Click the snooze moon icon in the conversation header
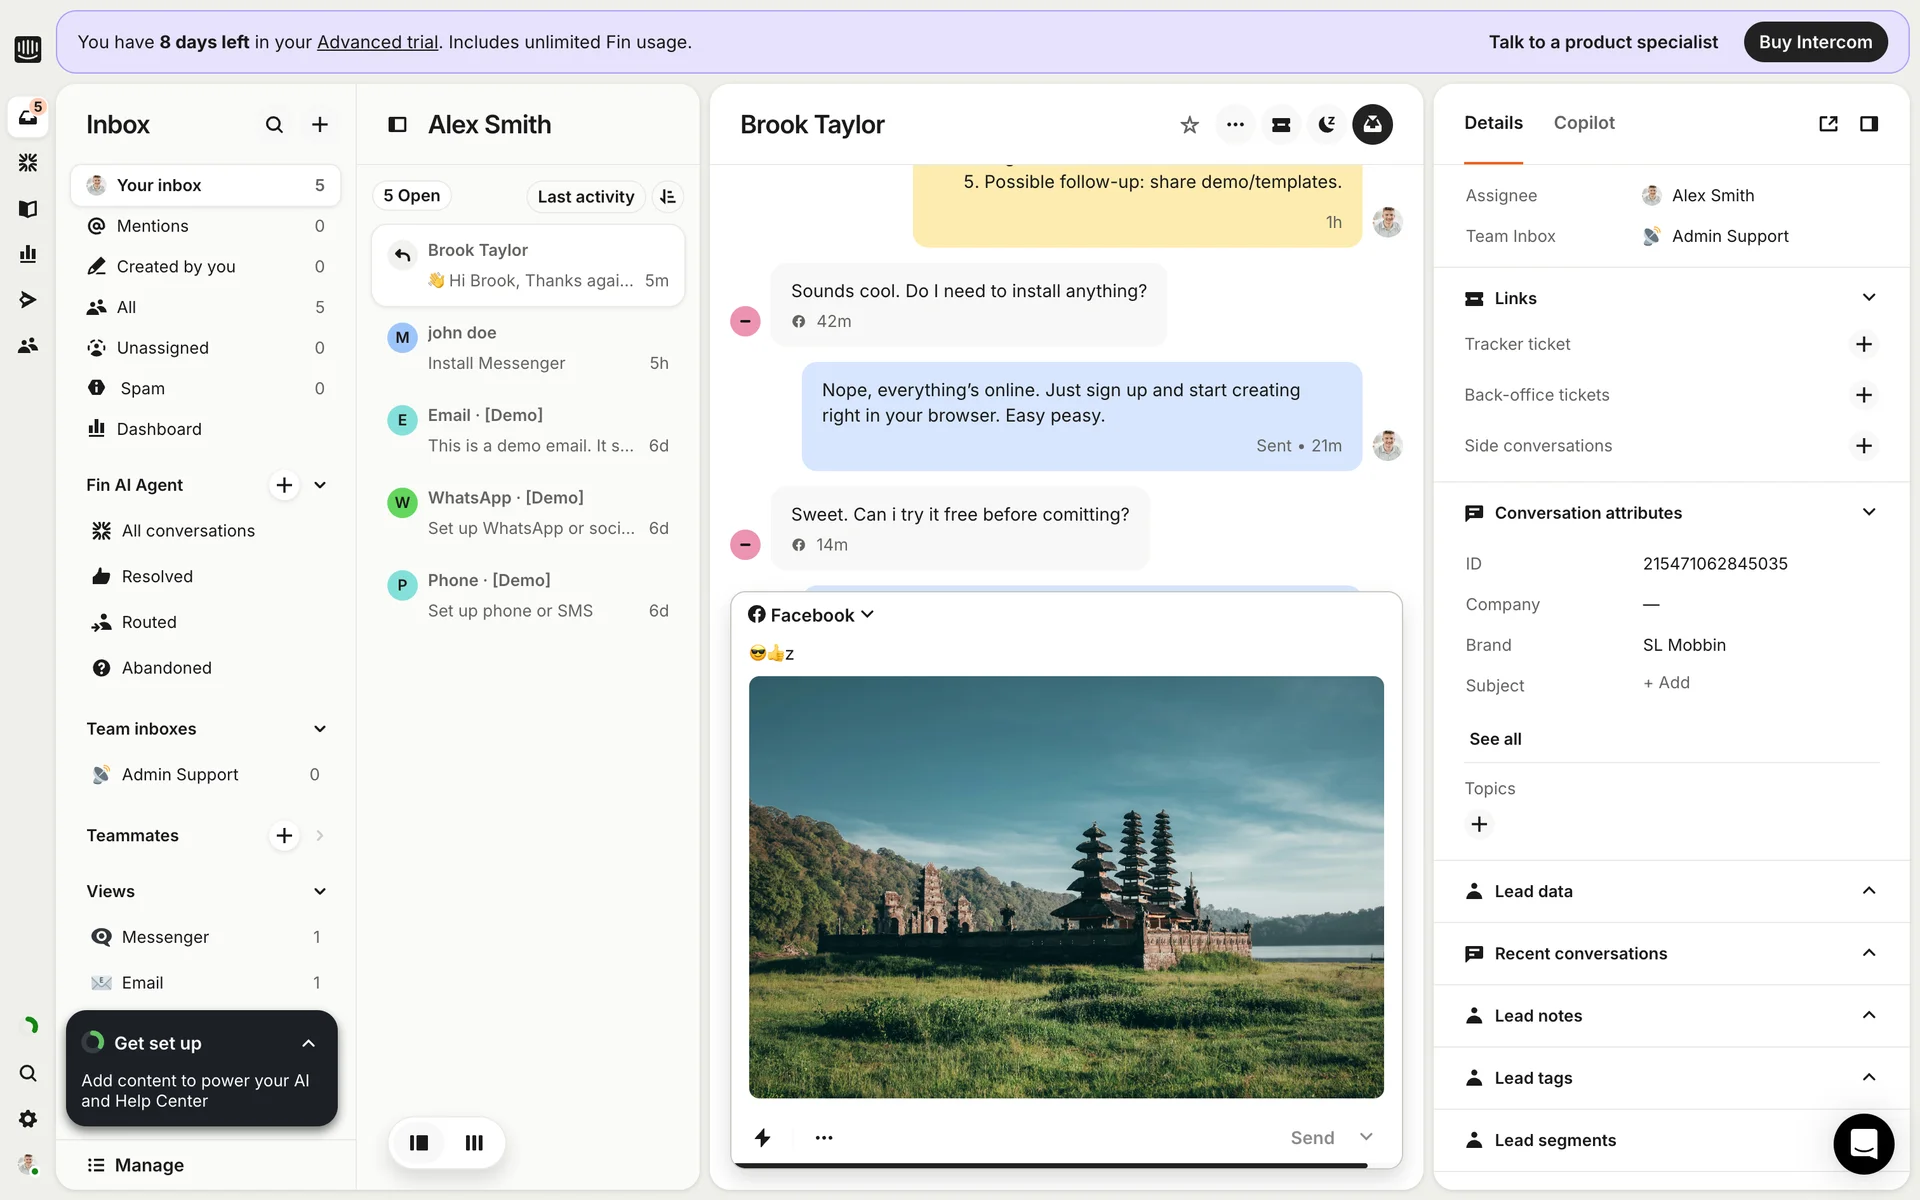The height and width of the screenshot is (1200, 1920). 1326,125
